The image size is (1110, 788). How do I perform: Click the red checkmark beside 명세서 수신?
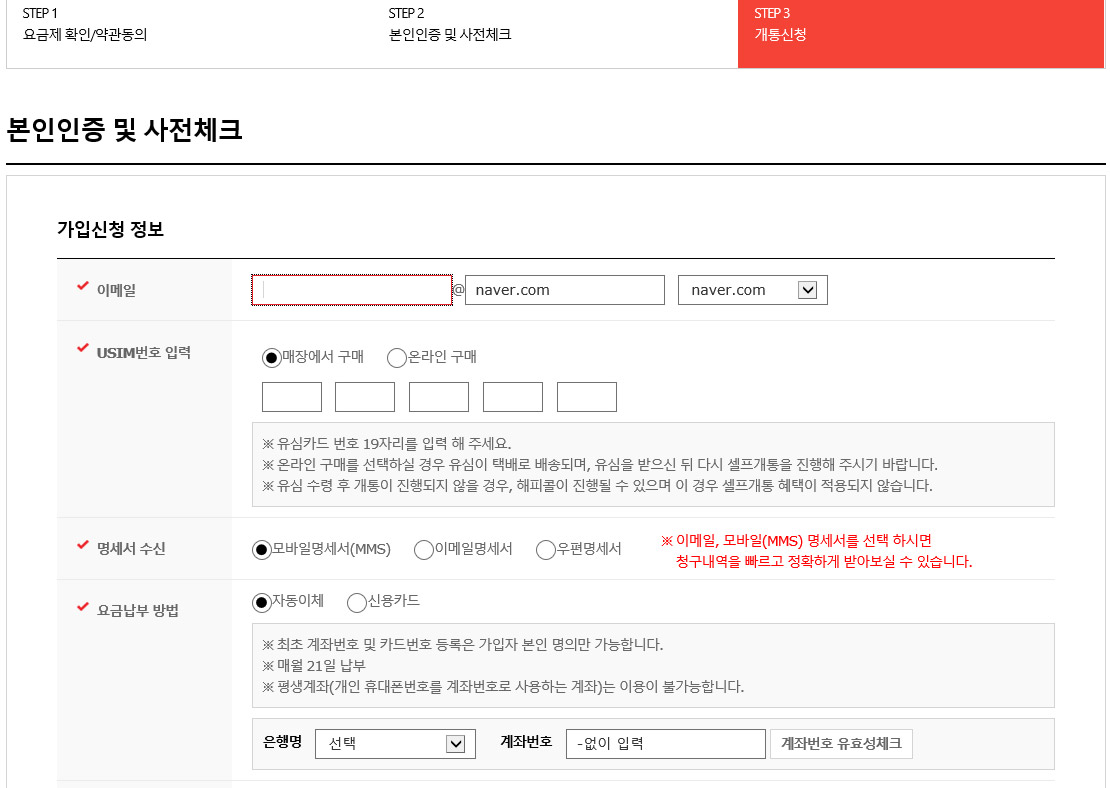click(83, 544)
